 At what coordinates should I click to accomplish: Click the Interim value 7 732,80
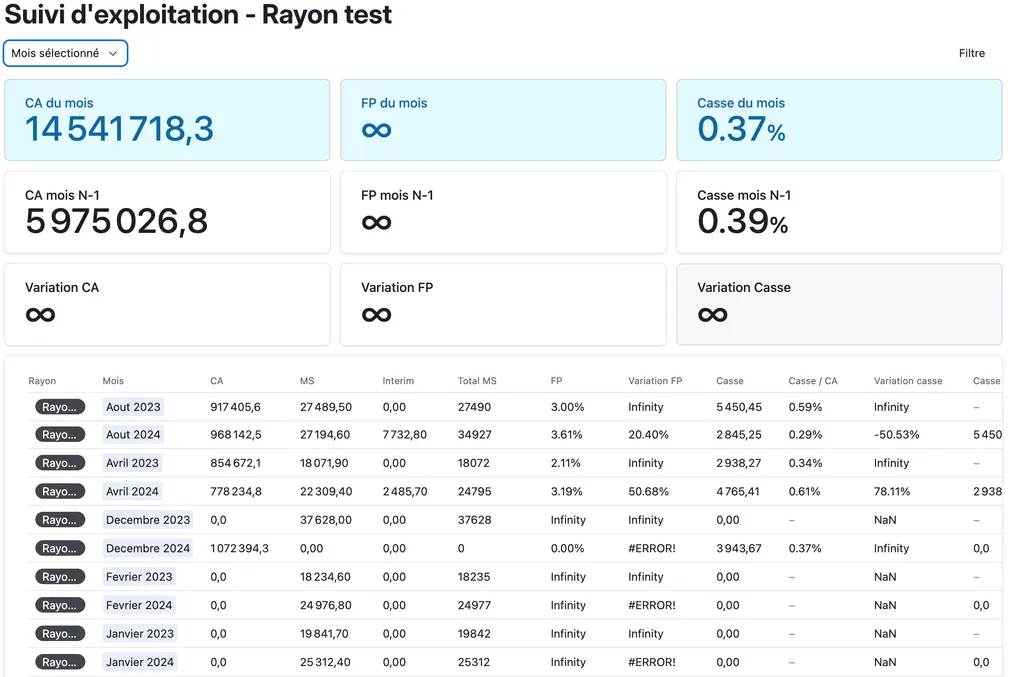point(405,435)
